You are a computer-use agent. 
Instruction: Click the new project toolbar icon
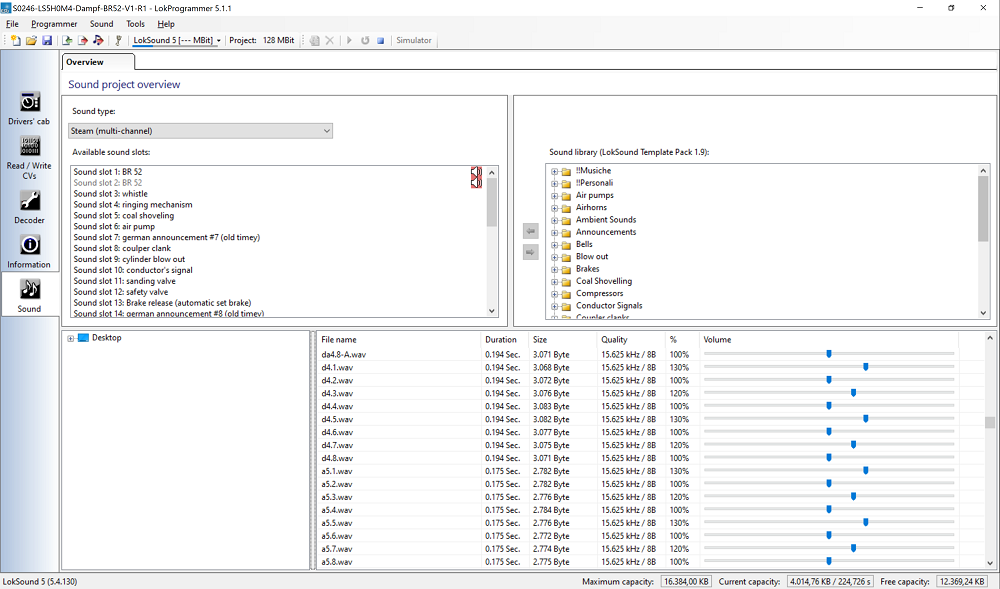pos(16,41)
